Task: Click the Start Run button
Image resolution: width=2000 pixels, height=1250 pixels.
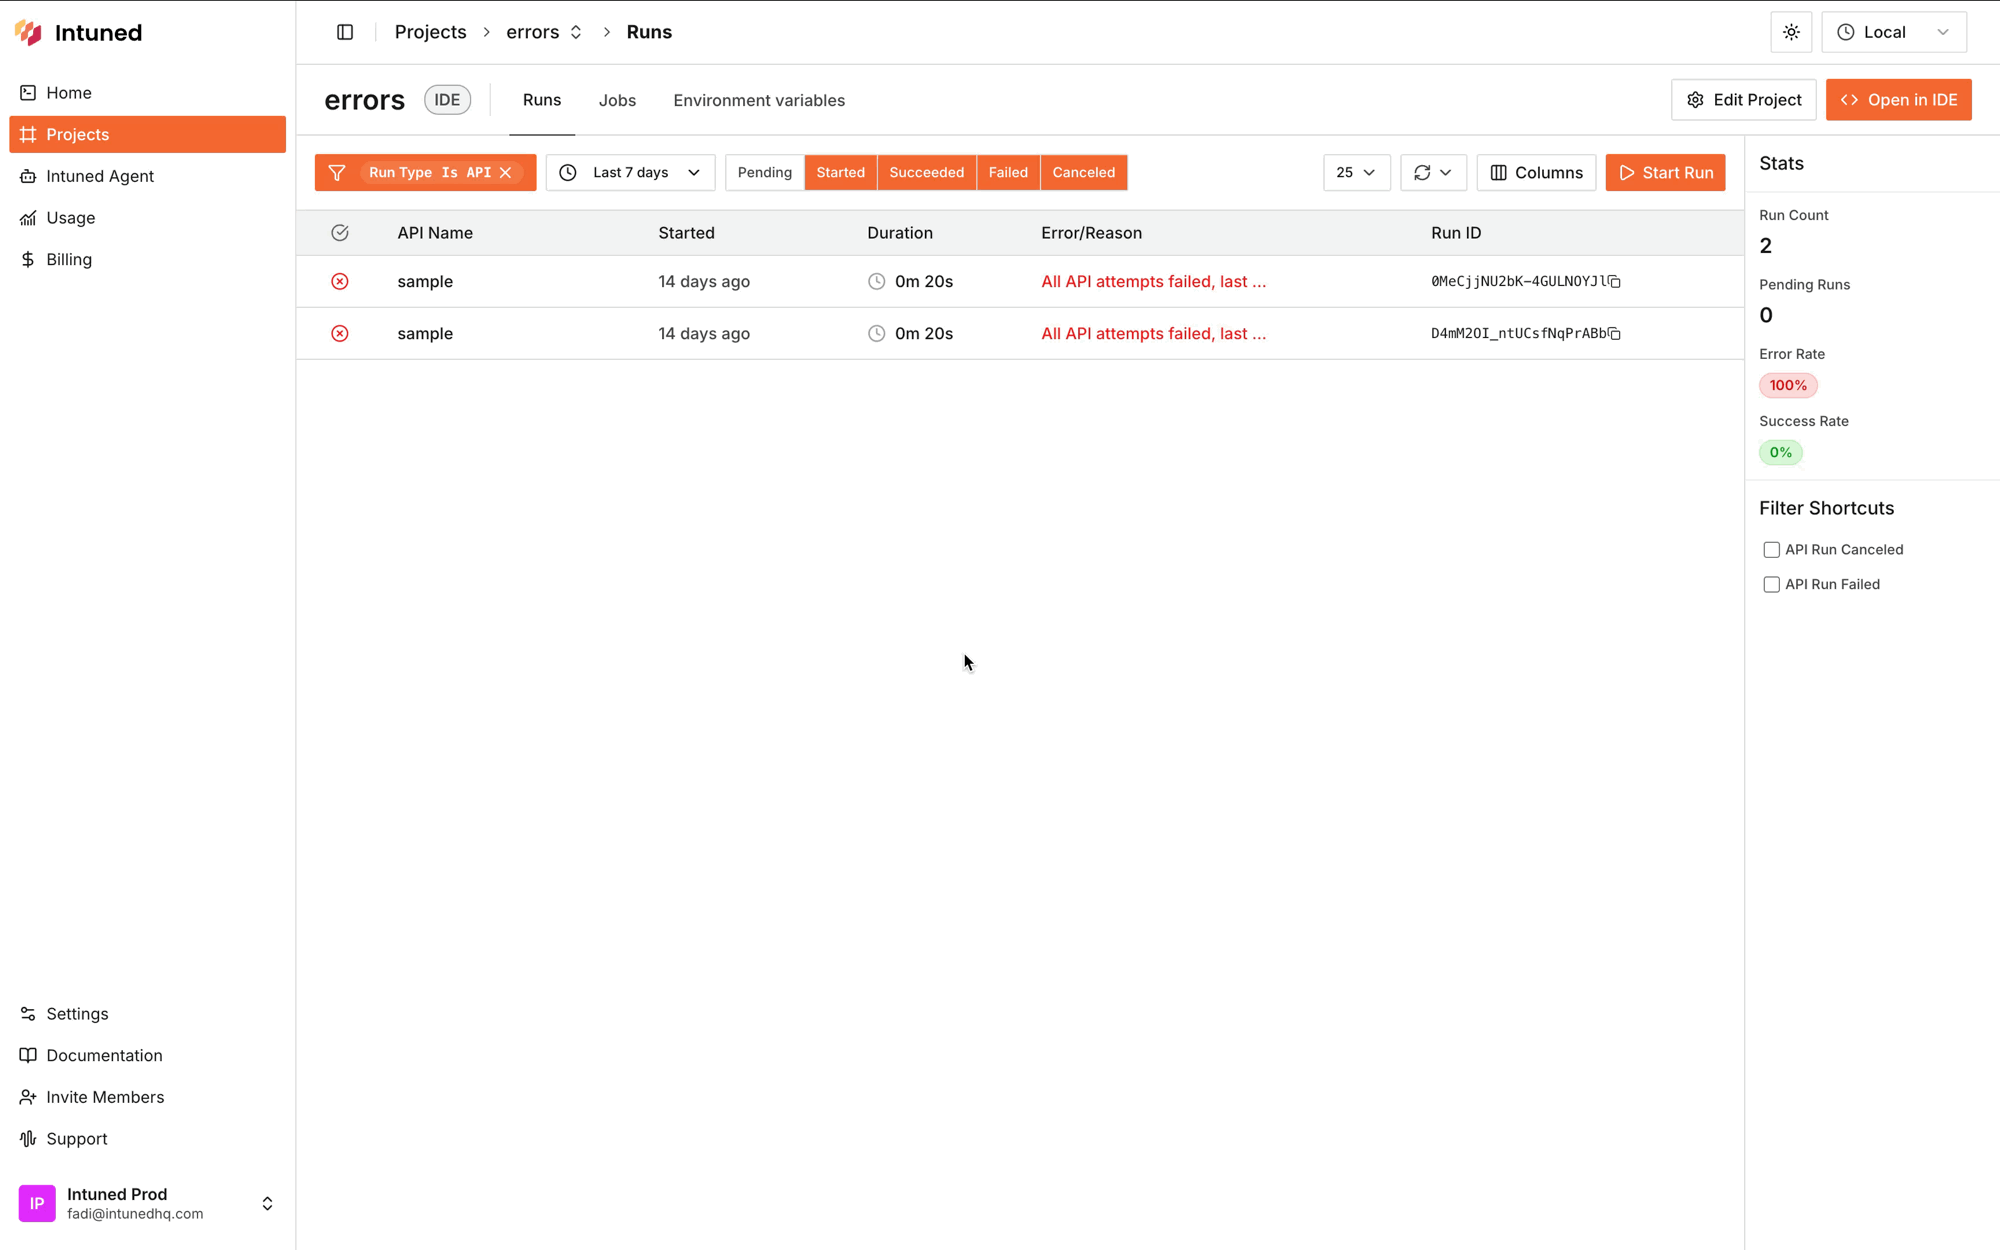Action: point(1665,172)
